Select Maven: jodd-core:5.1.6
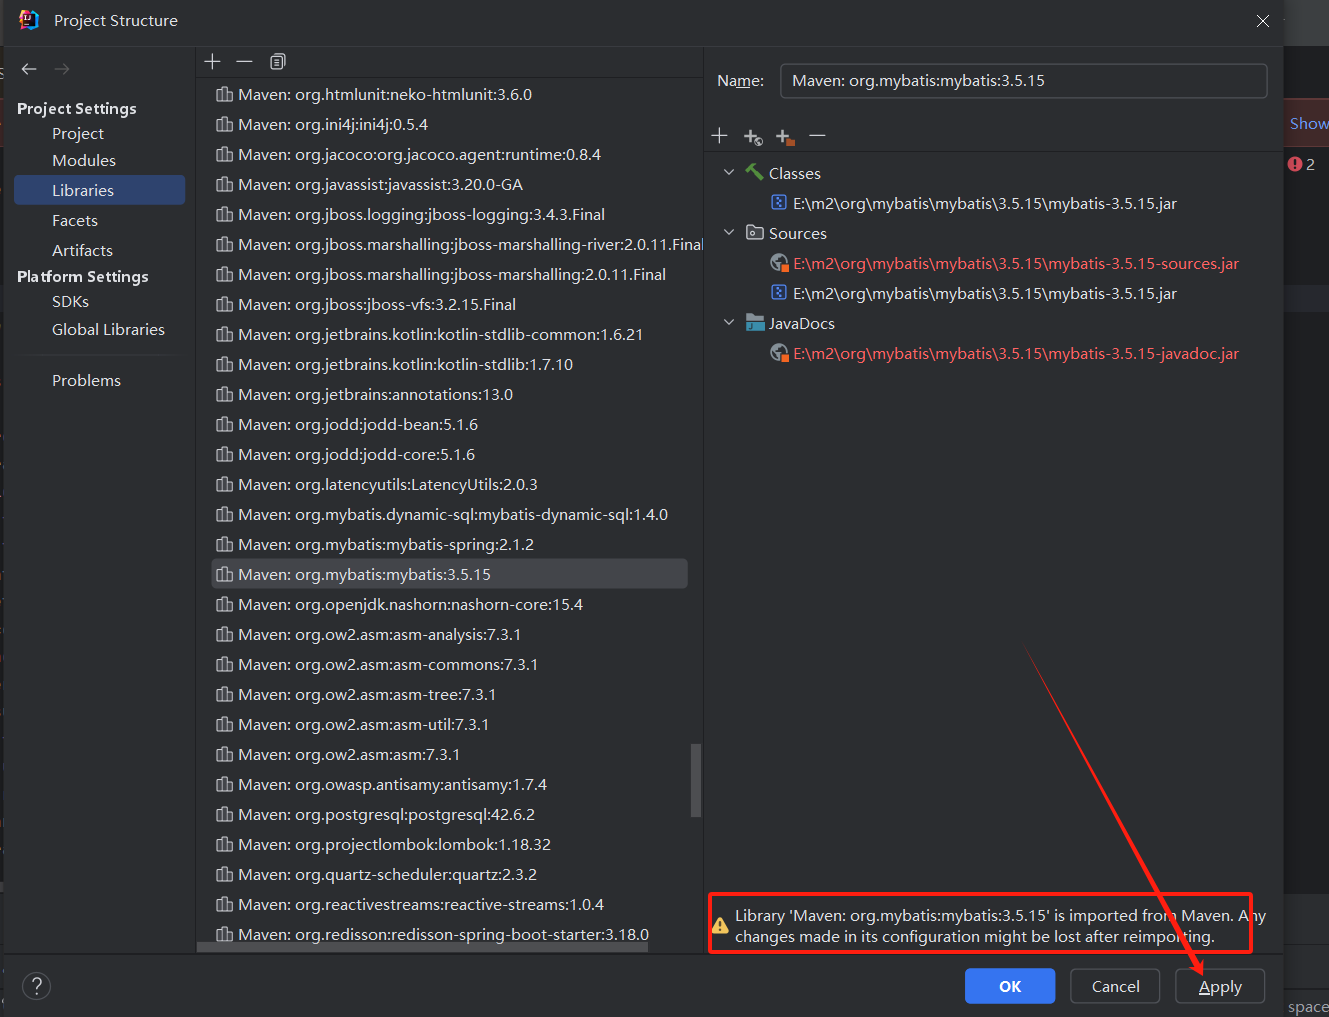The width and height of the screenshot is (1329, 1017). pos(356,455)
